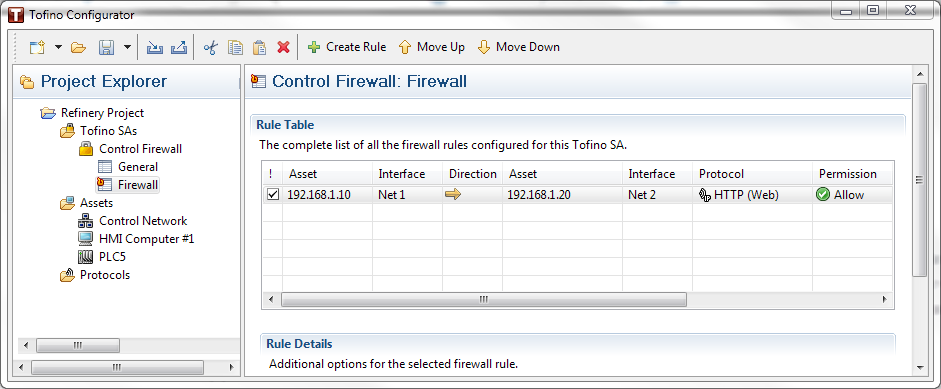Click the Move Down button

[519, 47]
